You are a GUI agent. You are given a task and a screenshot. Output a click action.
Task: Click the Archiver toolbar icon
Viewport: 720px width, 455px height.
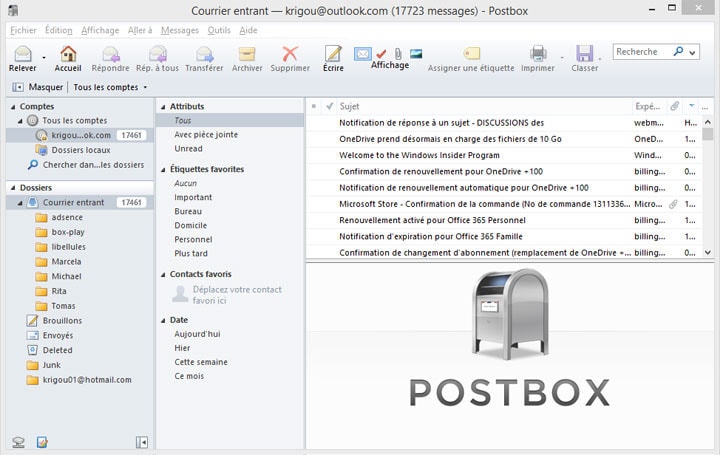pyautogui.click(x=247, y=54)
